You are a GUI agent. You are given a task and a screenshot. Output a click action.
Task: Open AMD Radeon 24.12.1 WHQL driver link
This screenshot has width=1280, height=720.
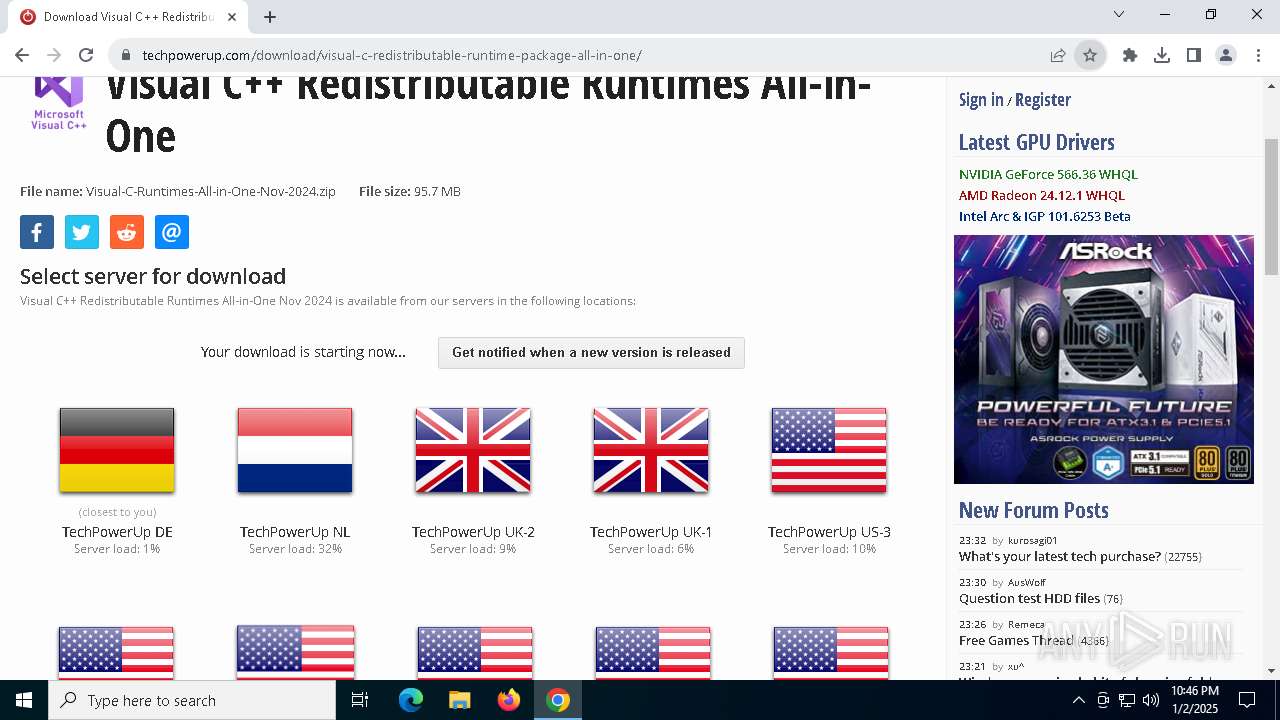pyautogui.click(x=1042, y=195)
